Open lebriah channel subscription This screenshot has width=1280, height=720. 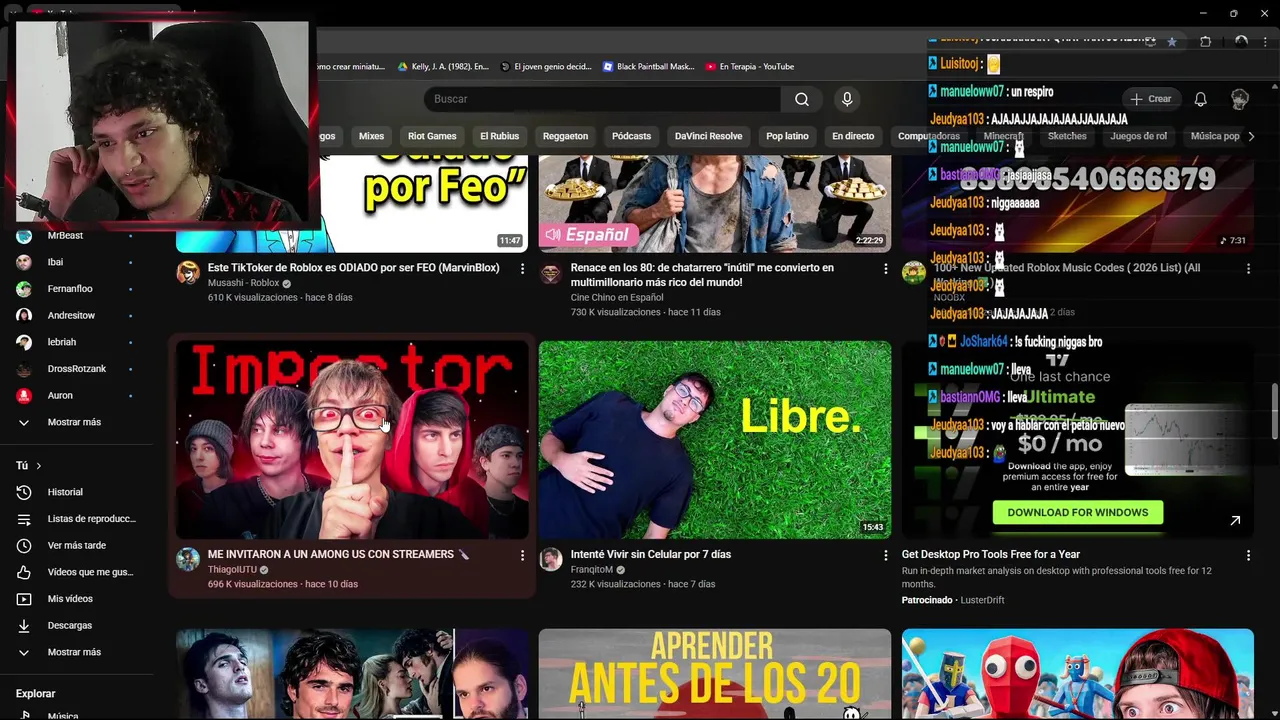click(x=62, y=342)
